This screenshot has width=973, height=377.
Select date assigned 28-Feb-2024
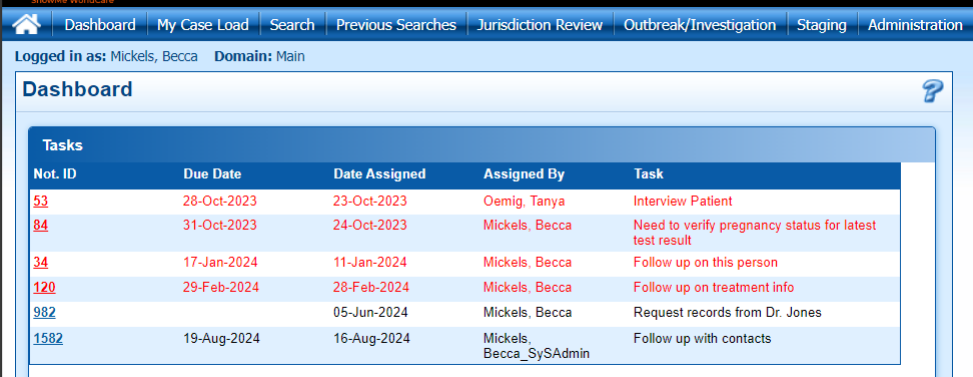pos(371,287)
